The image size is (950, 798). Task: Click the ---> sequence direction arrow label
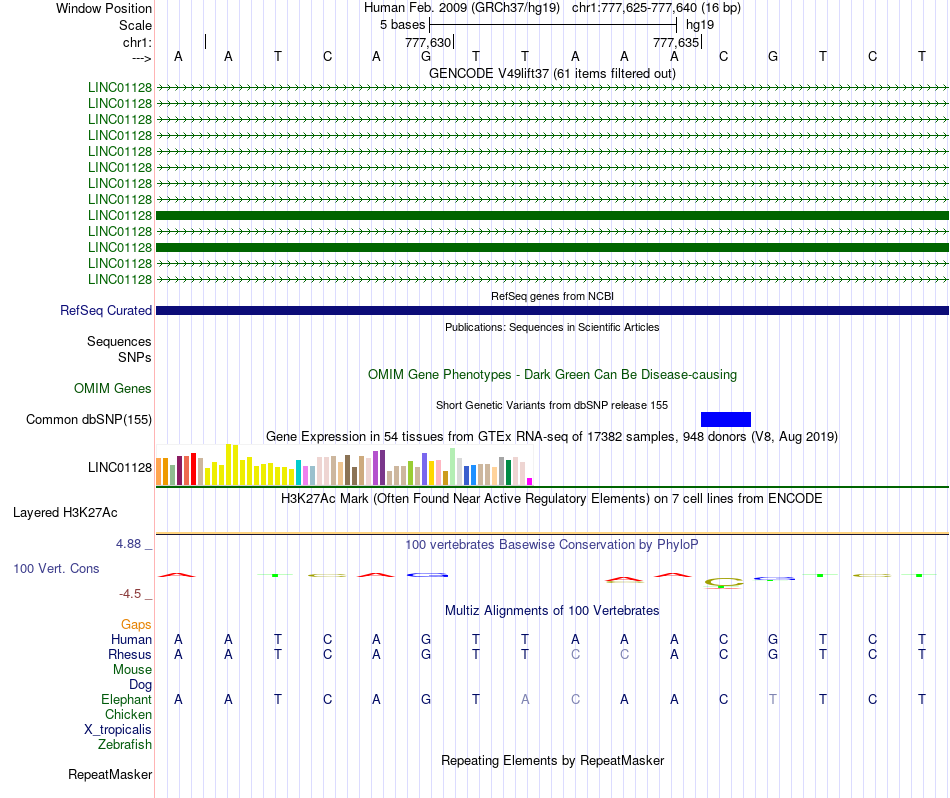[141, 58]
